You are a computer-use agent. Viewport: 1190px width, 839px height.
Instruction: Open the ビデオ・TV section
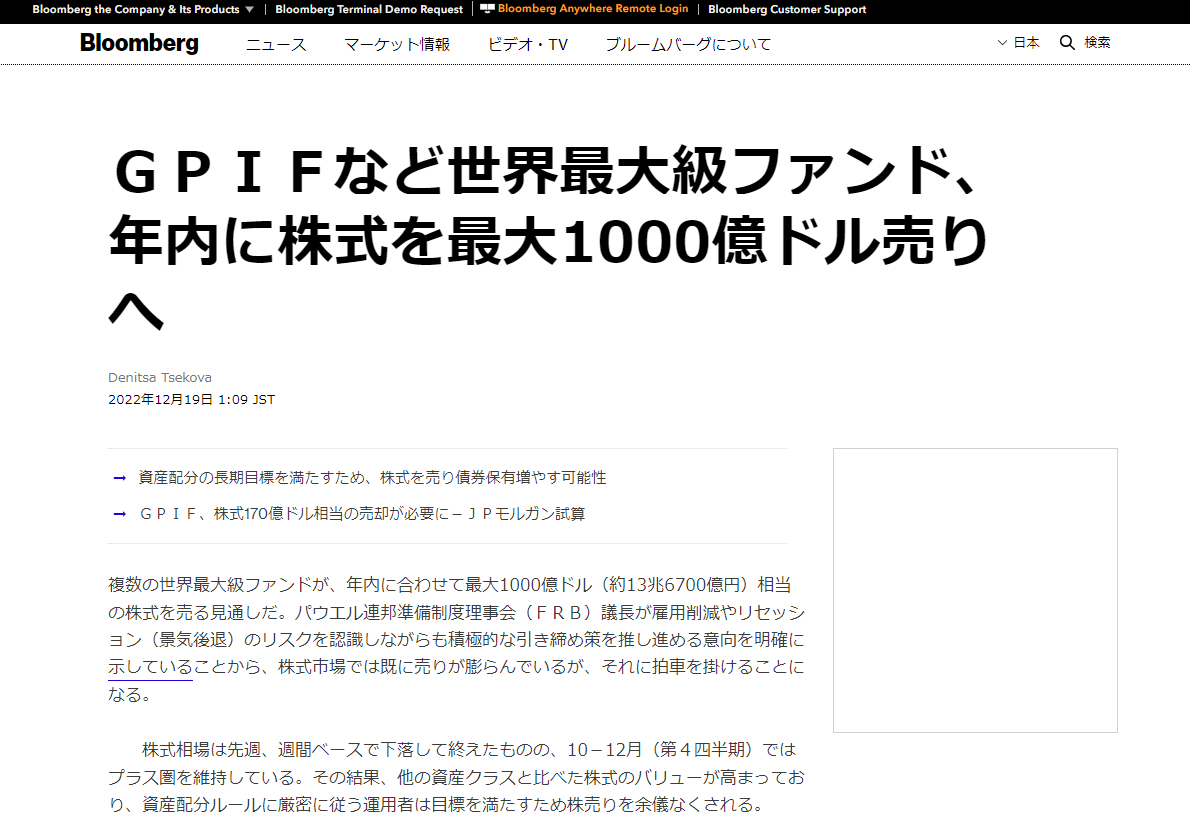click(x=527, y=44)
